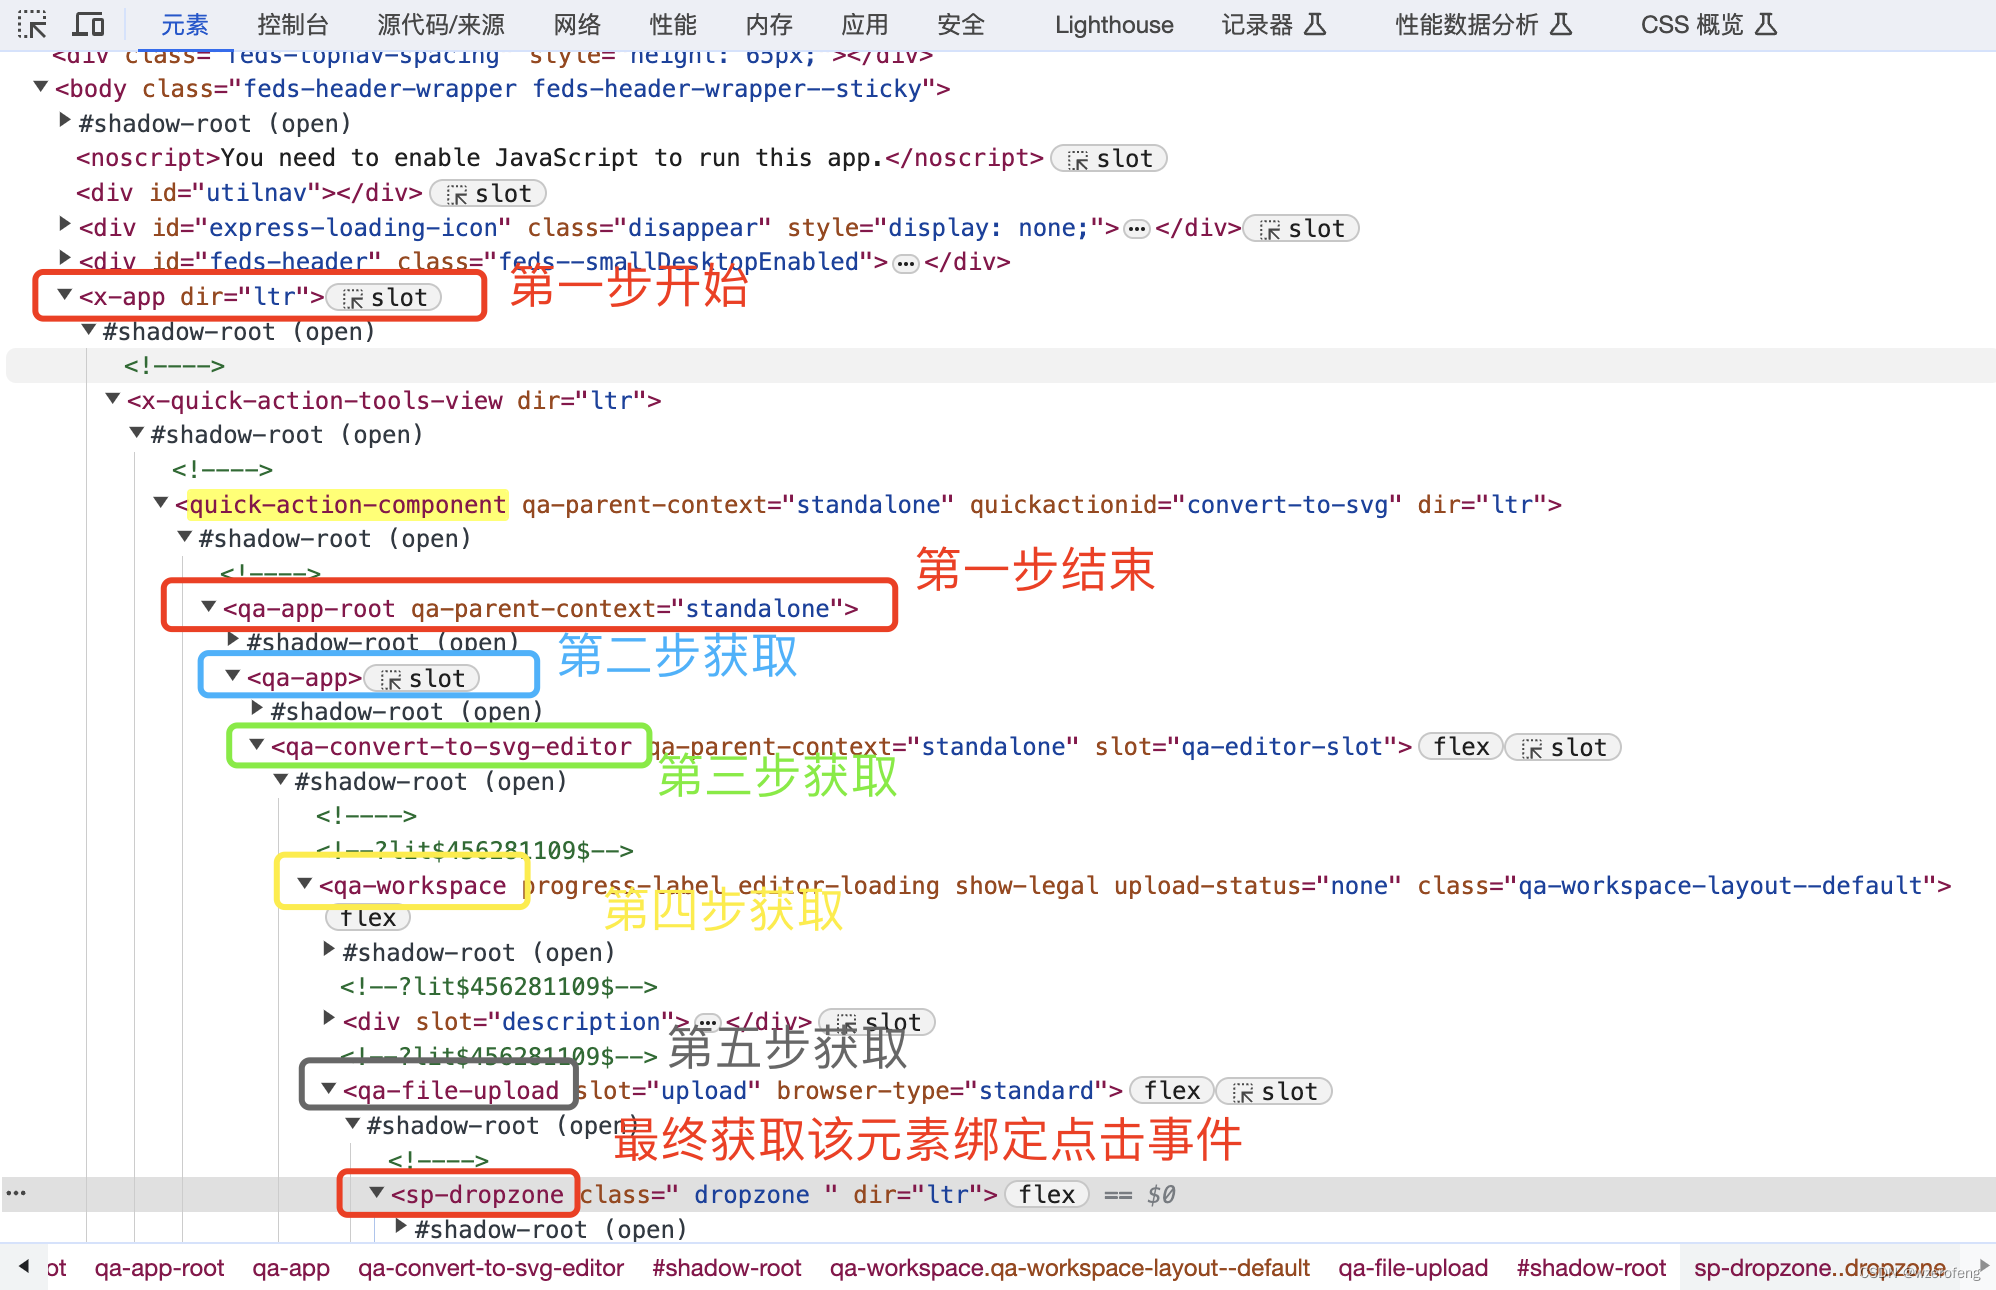Click slot badge on qa-convert-to-svg-editor
Screen dimensions: 1996x1290
pyautogui.click(x=1564, y=748)
